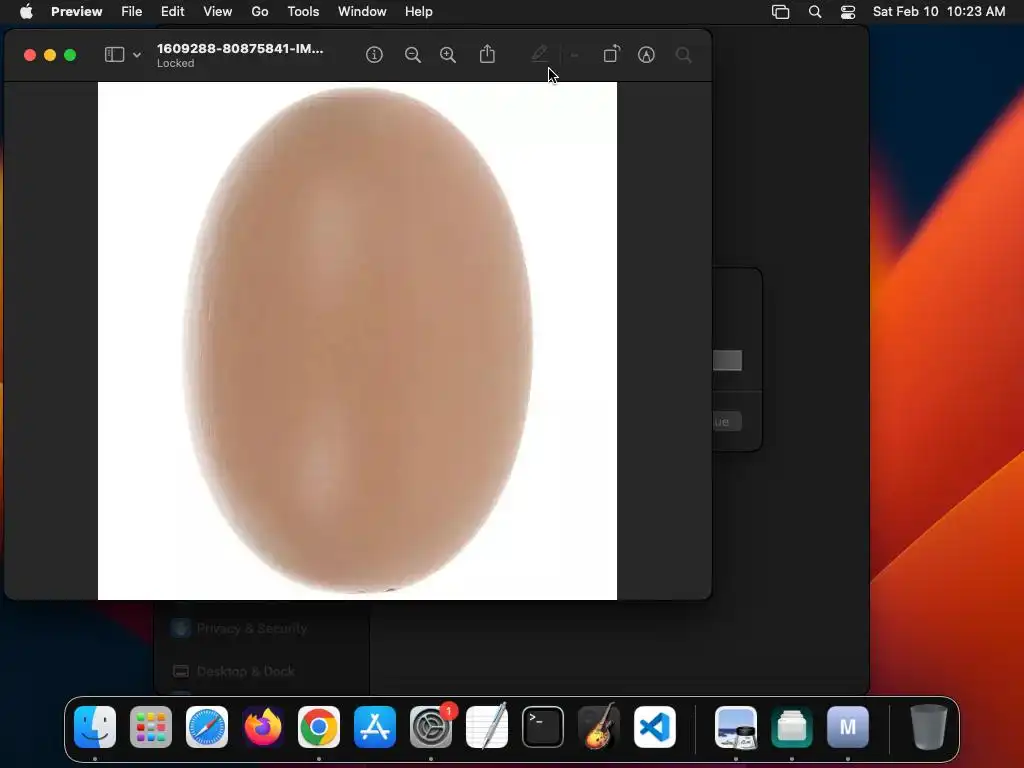The width and height of the screenshot is (1024, 768).
Task: Open App Store from the Dock
Action: pyautogui.click(x=375, y=727)
